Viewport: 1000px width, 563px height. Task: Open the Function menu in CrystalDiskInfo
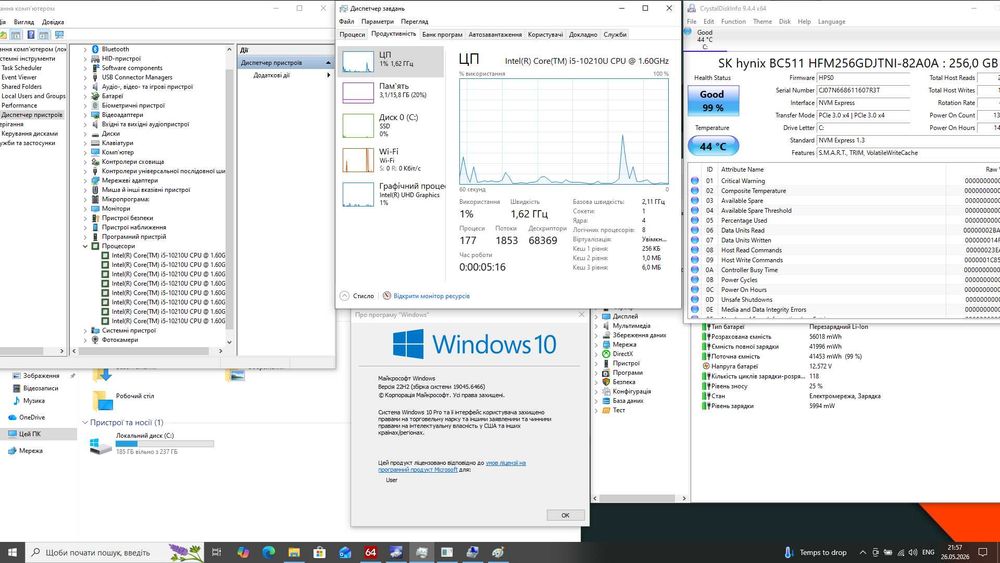(733, 21)
